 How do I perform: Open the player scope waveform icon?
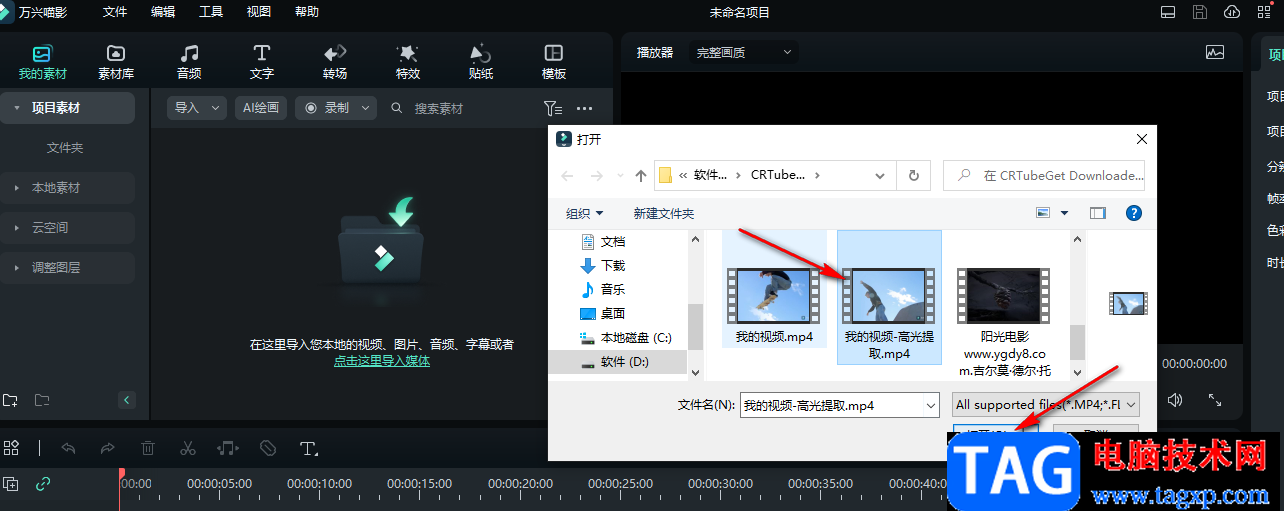1215,52
